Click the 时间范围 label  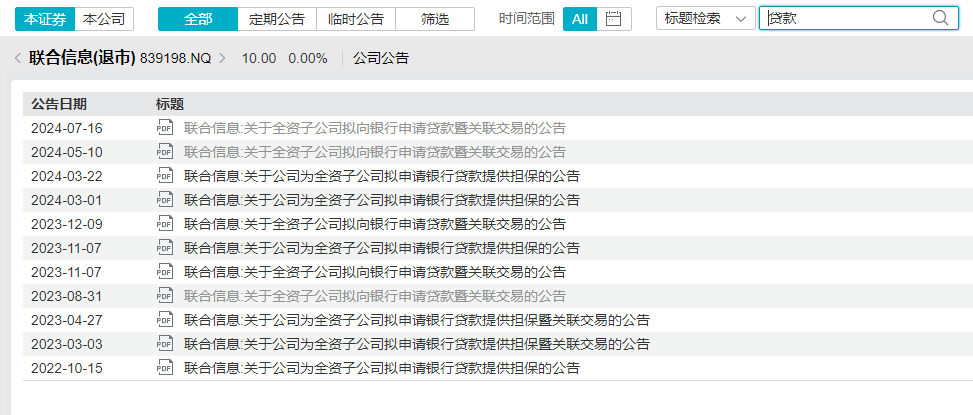click(526, 19)
